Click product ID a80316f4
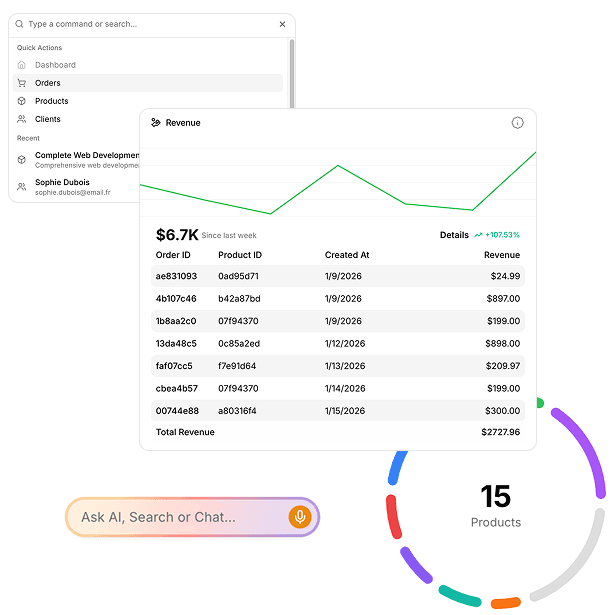 click(237, 411)
